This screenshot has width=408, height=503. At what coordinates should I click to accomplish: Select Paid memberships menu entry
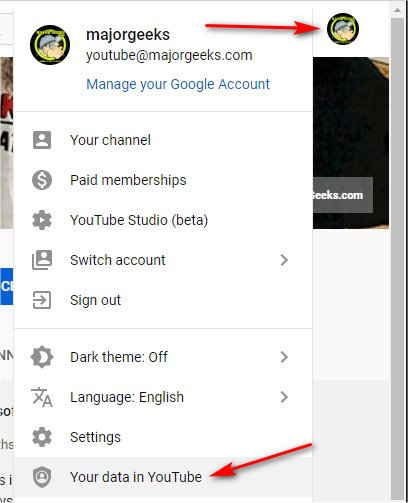pos(163,180)
